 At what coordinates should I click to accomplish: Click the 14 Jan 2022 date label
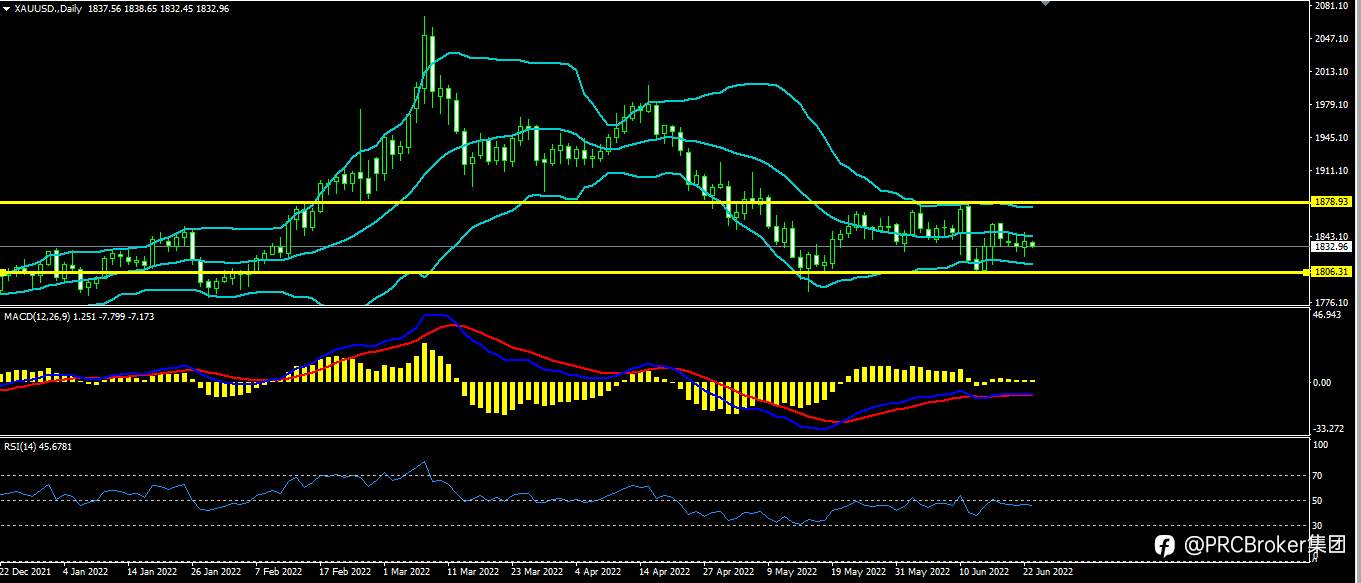point(152,573)
